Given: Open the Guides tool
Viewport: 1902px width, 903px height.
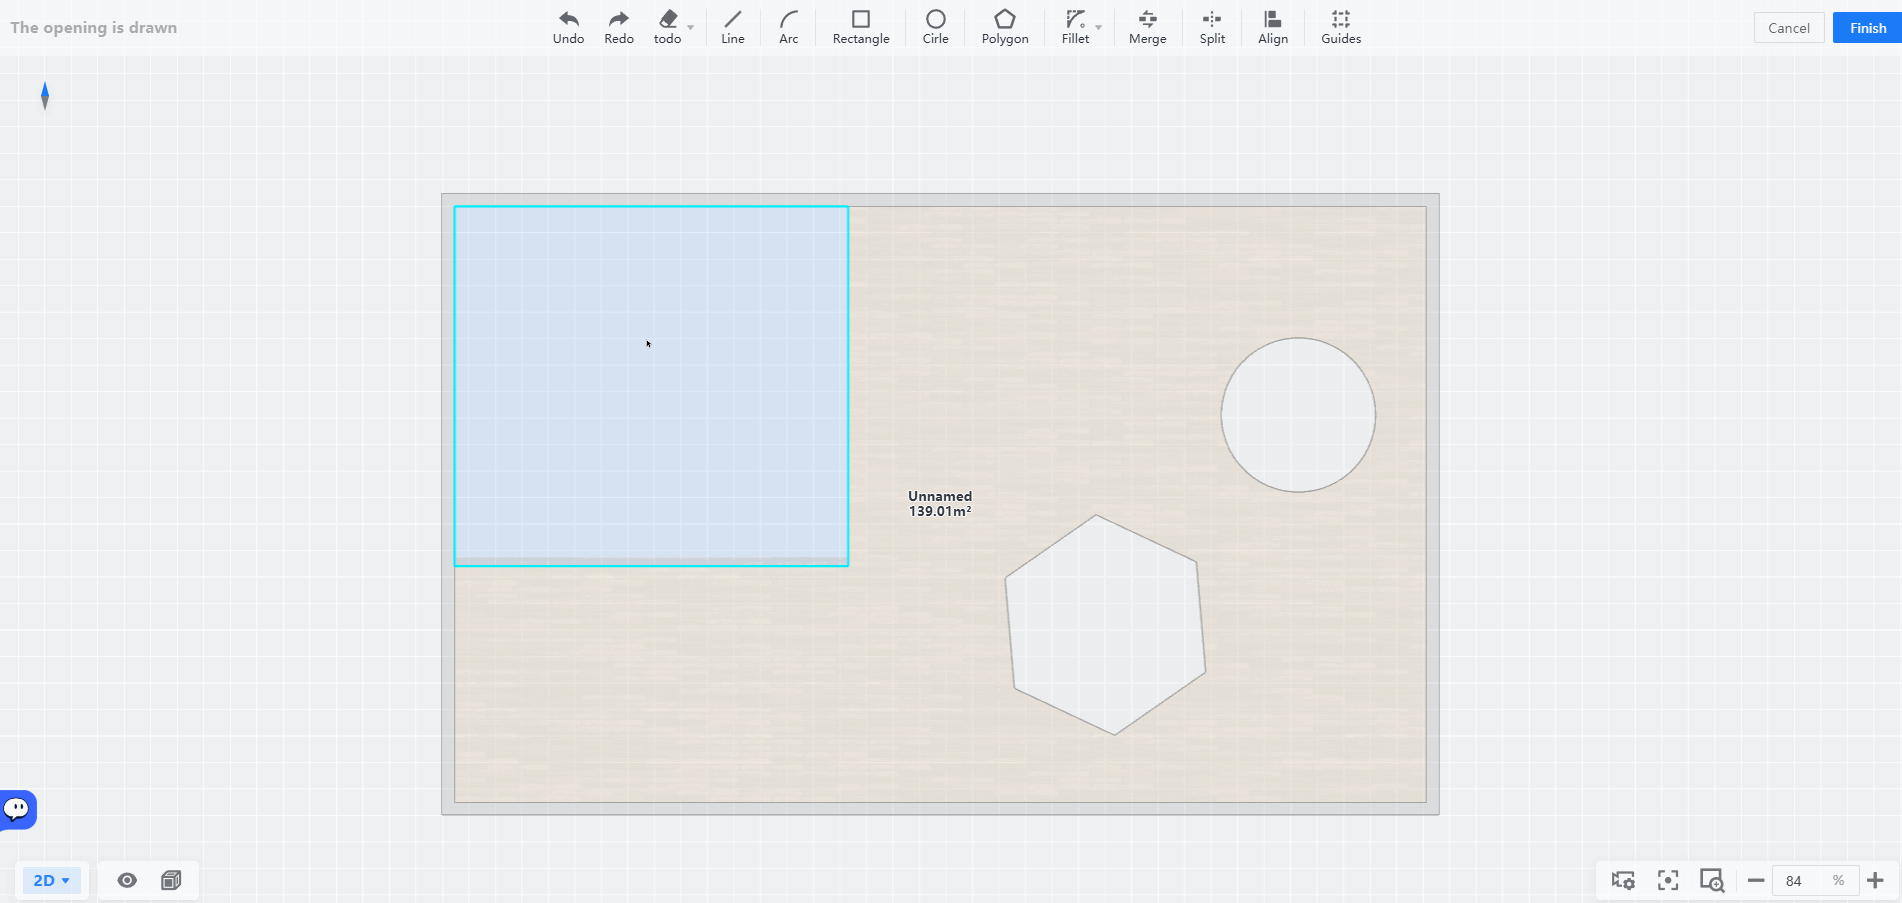Looking at the screenshot, I should (1341, 27).
